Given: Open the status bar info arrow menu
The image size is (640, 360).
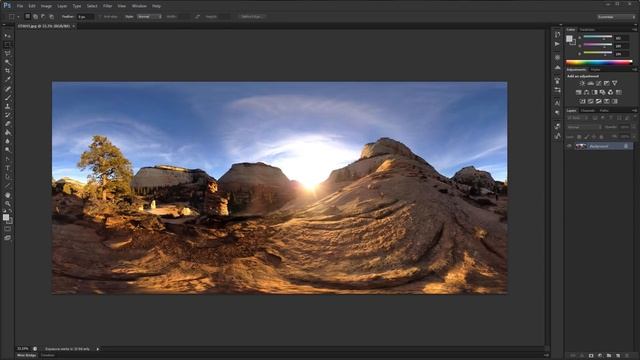Looking at the screenshot, I should (98, 349).
